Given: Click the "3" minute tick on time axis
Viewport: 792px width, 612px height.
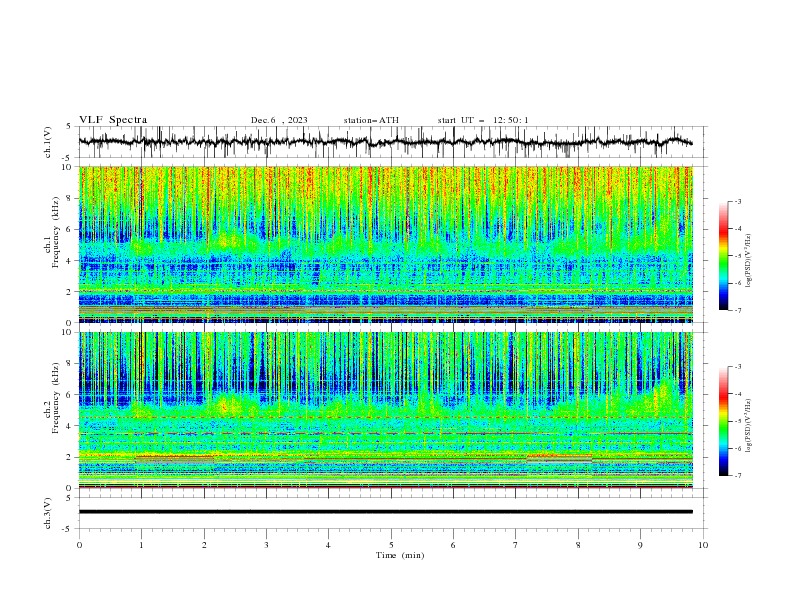Looking at the screenshot, I should (266, 545).
